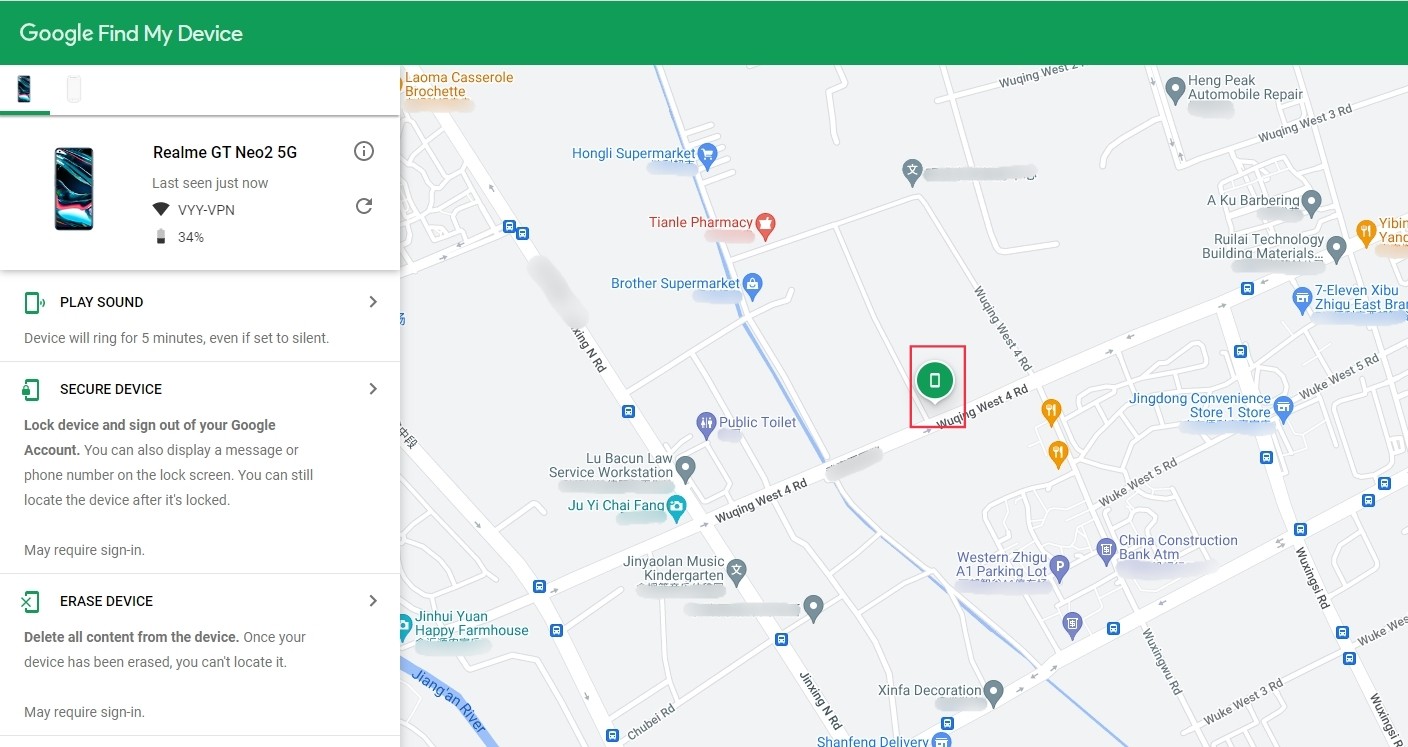Screen dimensions: 1408x747
Task: Refresh the device location
Action: (x=364, y=206)
